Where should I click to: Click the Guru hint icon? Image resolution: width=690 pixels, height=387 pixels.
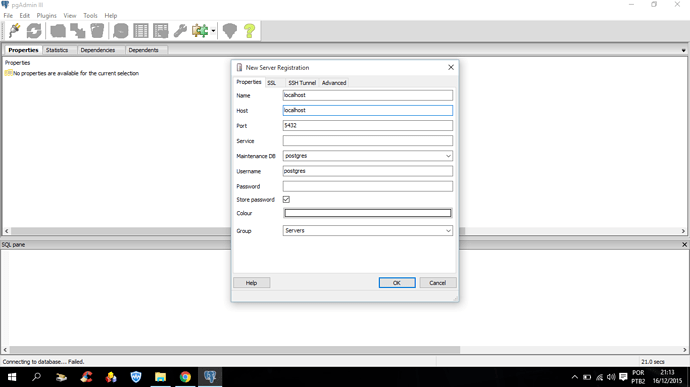pyautogui.click(x=230, y=31)
